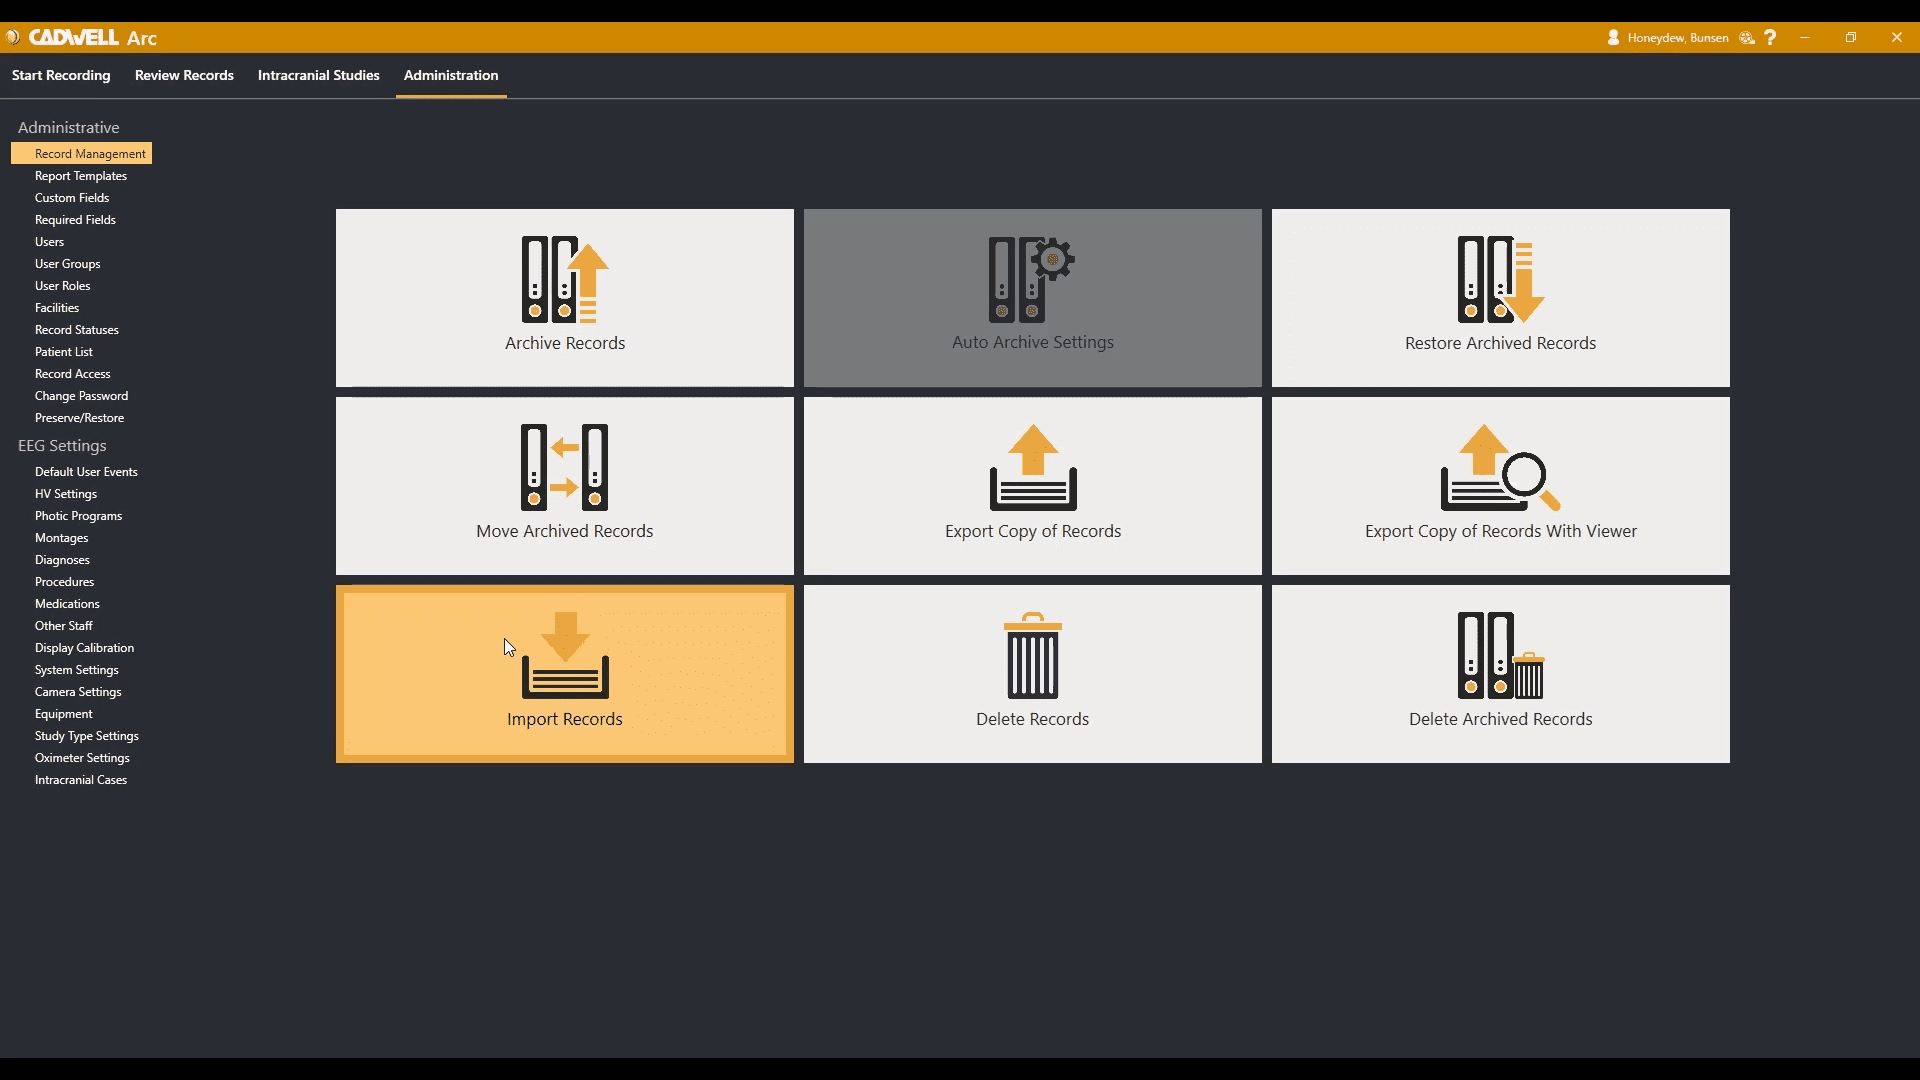
Task: Open Montages under EEG Settings
Action: [x=61, y=538]
